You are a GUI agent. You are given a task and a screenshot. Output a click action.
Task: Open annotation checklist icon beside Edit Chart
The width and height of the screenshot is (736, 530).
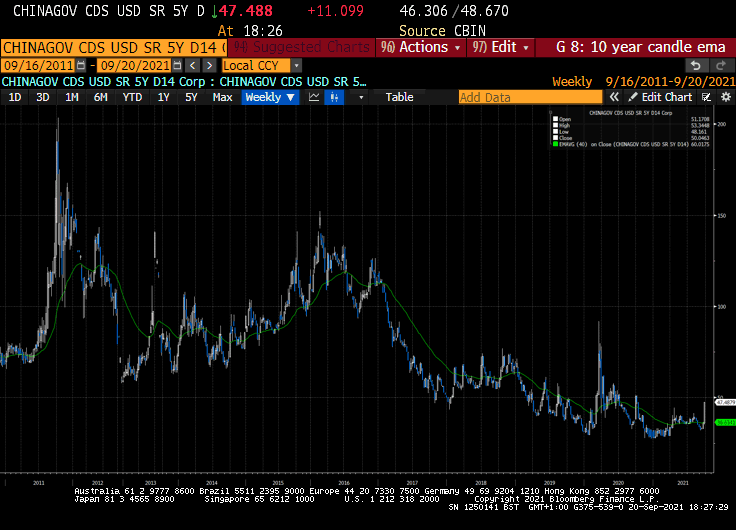click(x=706, y=97)
